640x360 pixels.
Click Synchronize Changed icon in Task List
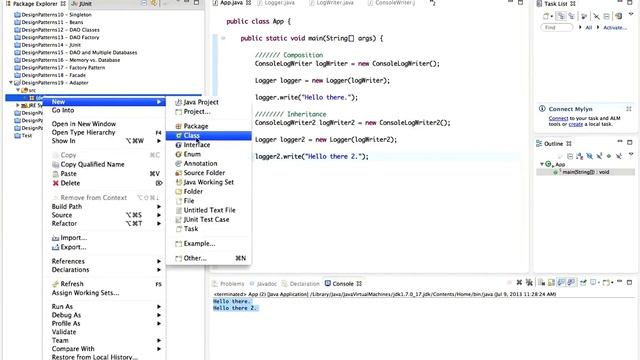click(619, 16)
